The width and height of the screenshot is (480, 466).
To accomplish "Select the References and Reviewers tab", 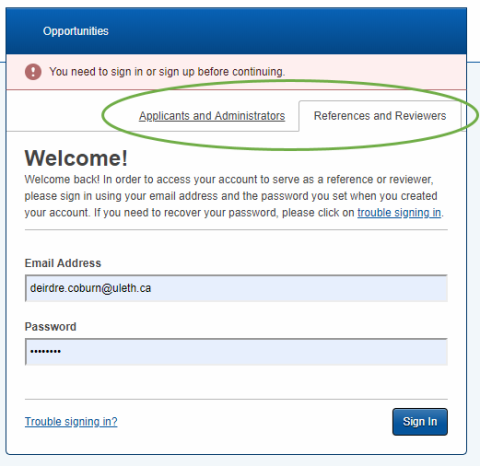I will click(380, 116).
